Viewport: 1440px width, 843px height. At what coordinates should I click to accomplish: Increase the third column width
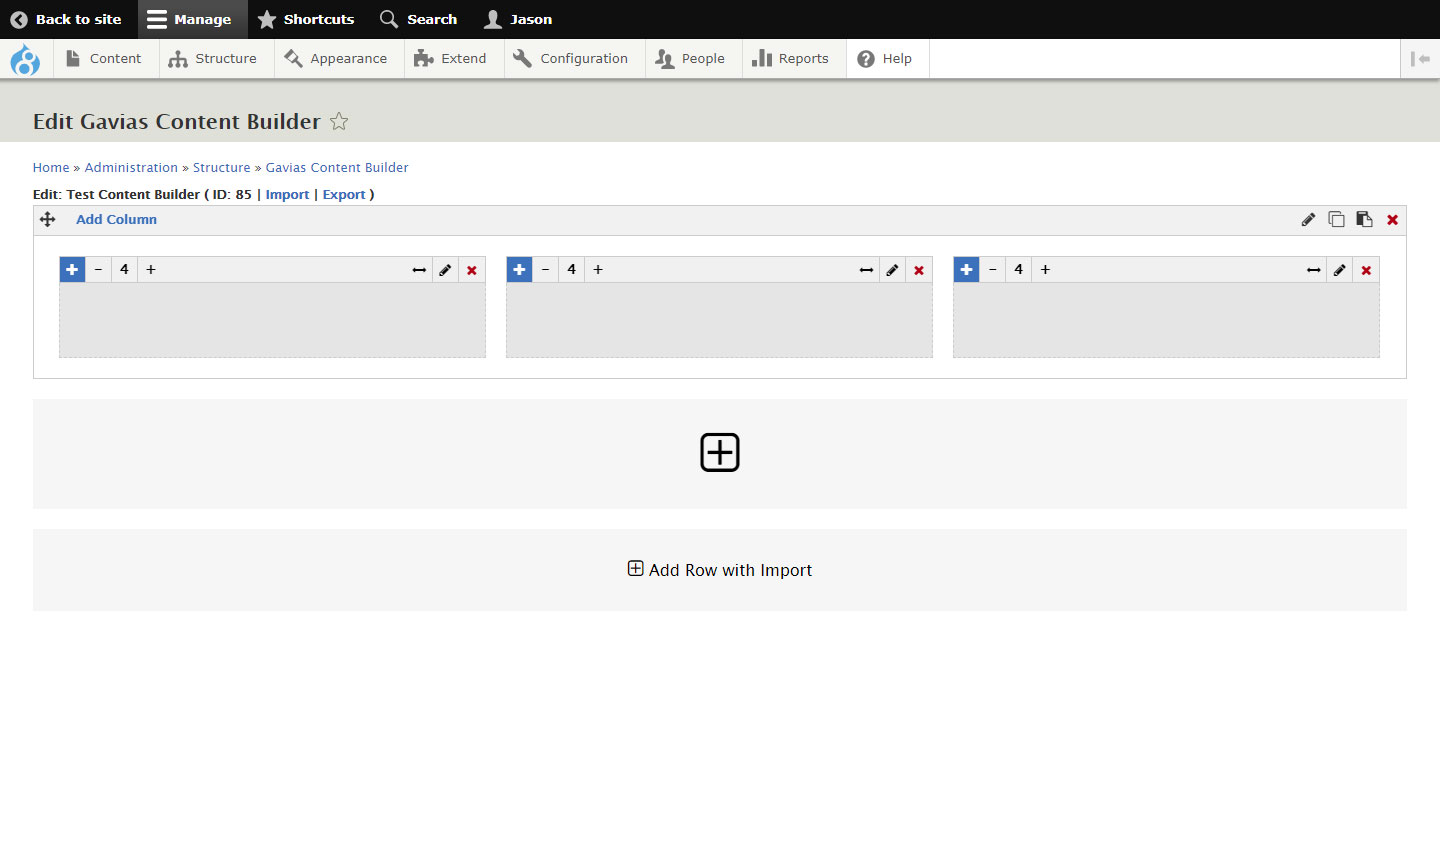pos(1045,269)
